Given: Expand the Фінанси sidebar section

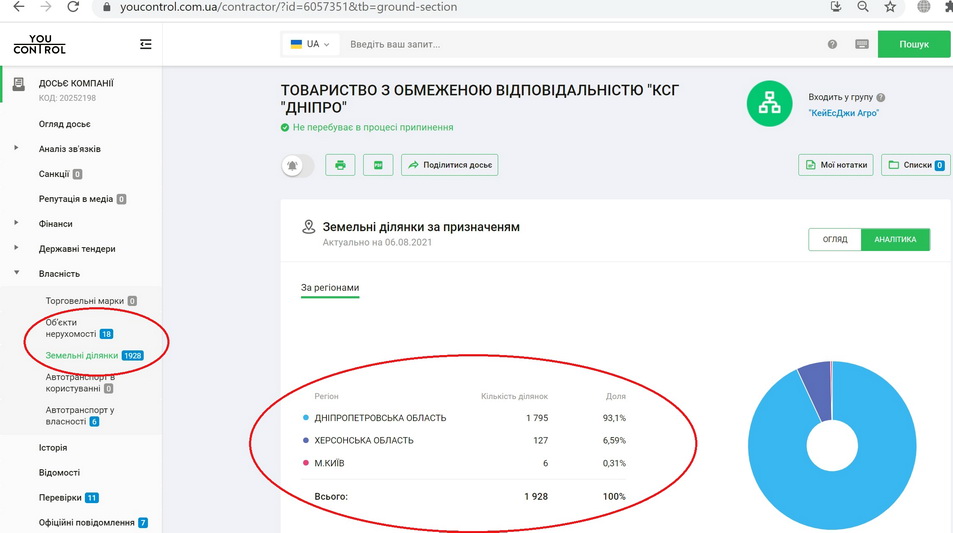Looking at the screenshot, I should click(x=16, y=222).
